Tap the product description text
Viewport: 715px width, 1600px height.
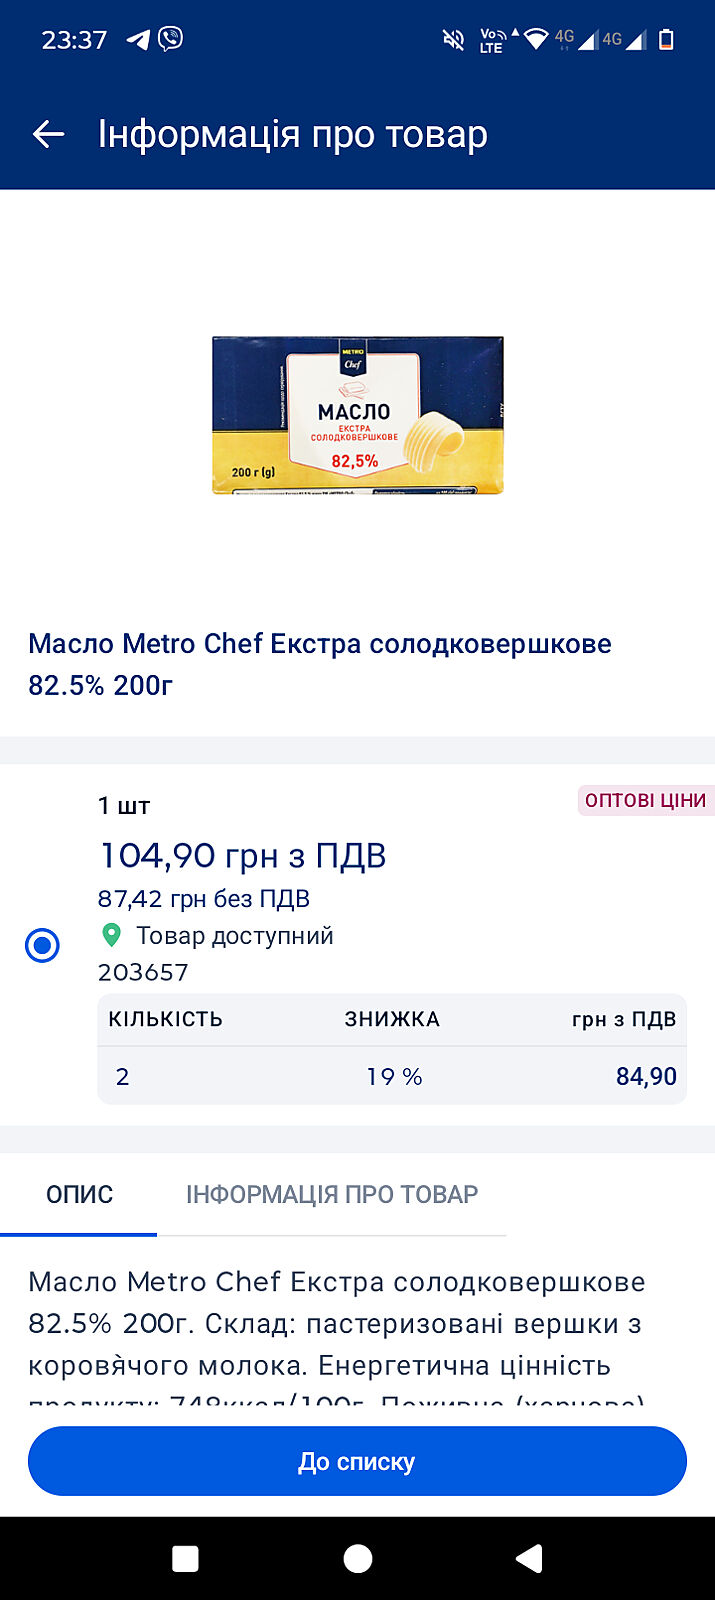pyautogui.click(x=337, y=1323)
